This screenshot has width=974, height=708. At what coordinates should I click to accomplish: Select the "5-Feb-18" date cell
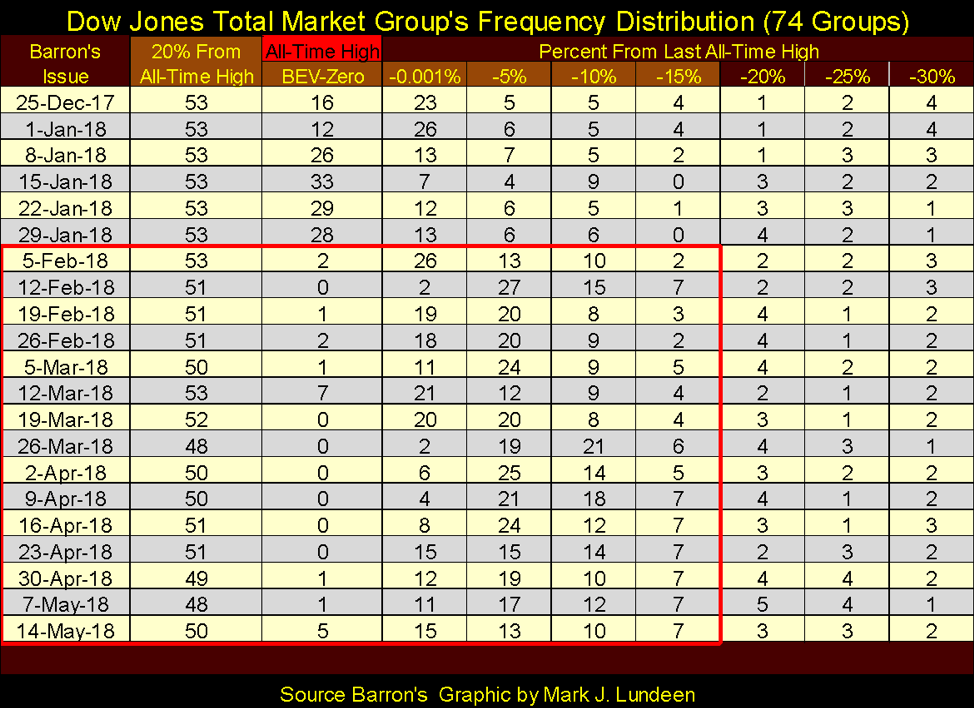[x=65, y=260]
